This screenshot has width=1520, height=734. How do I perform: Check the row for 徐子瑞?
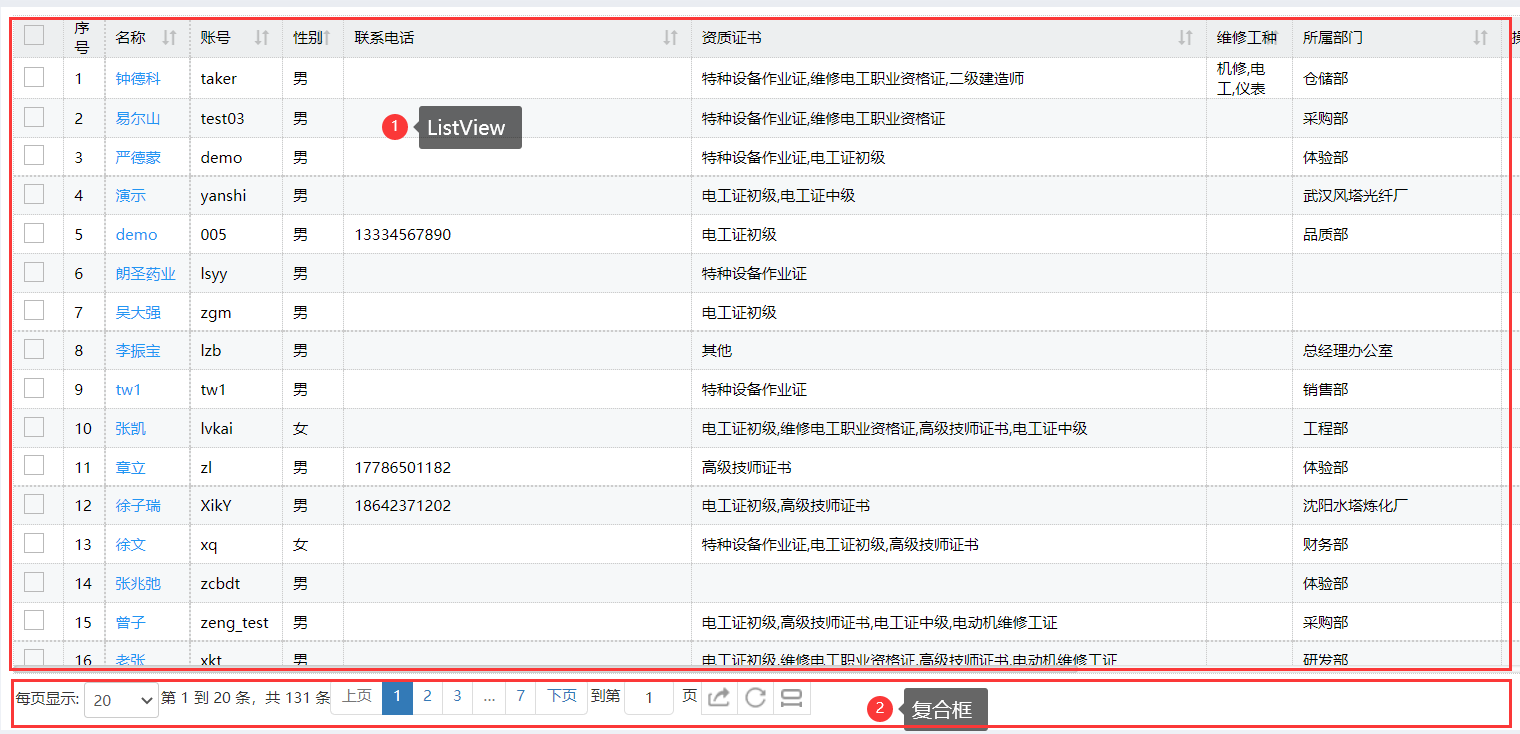34,504
